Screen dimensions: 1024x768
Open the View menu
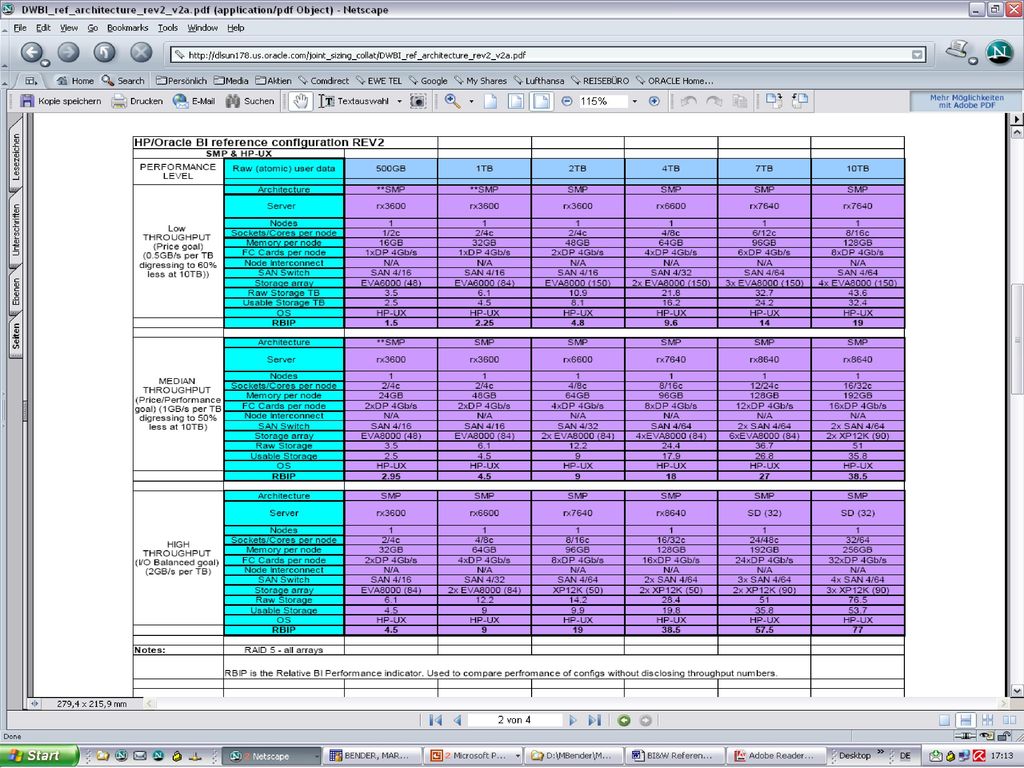coord(69,27)
